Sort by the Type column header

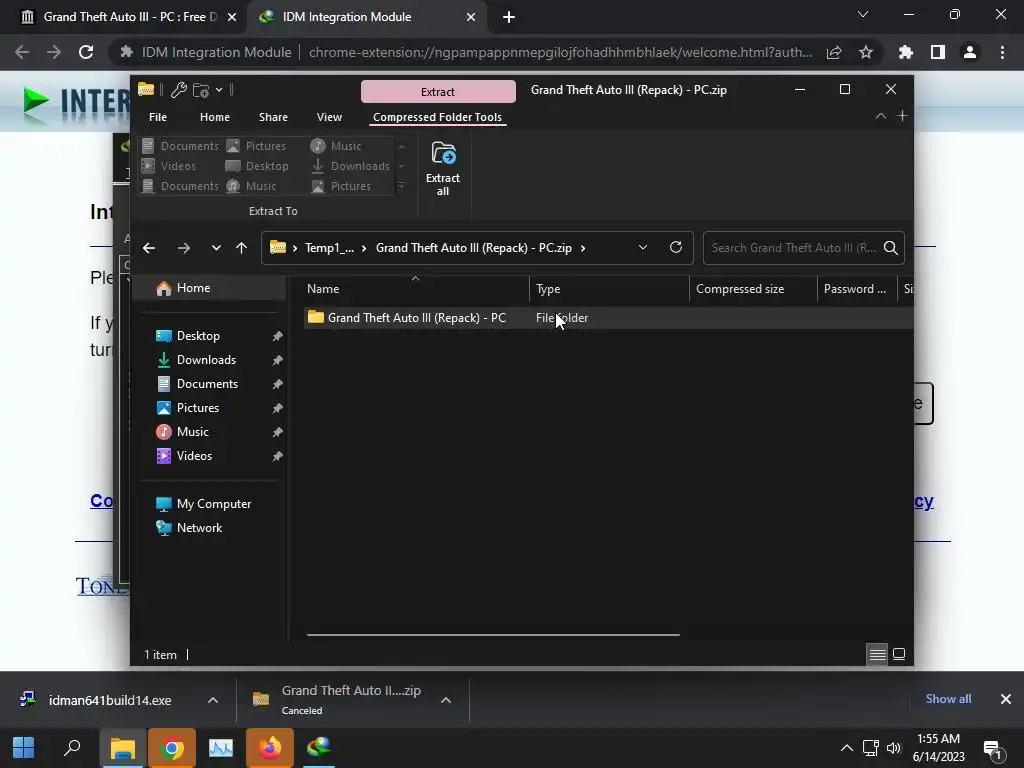(x=609, y=289)
